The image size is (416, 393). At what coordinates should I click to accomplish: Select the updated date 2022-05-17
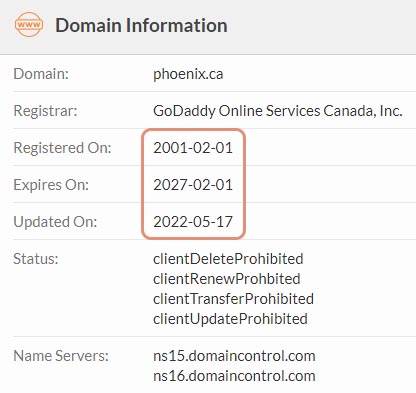point(193,222)
